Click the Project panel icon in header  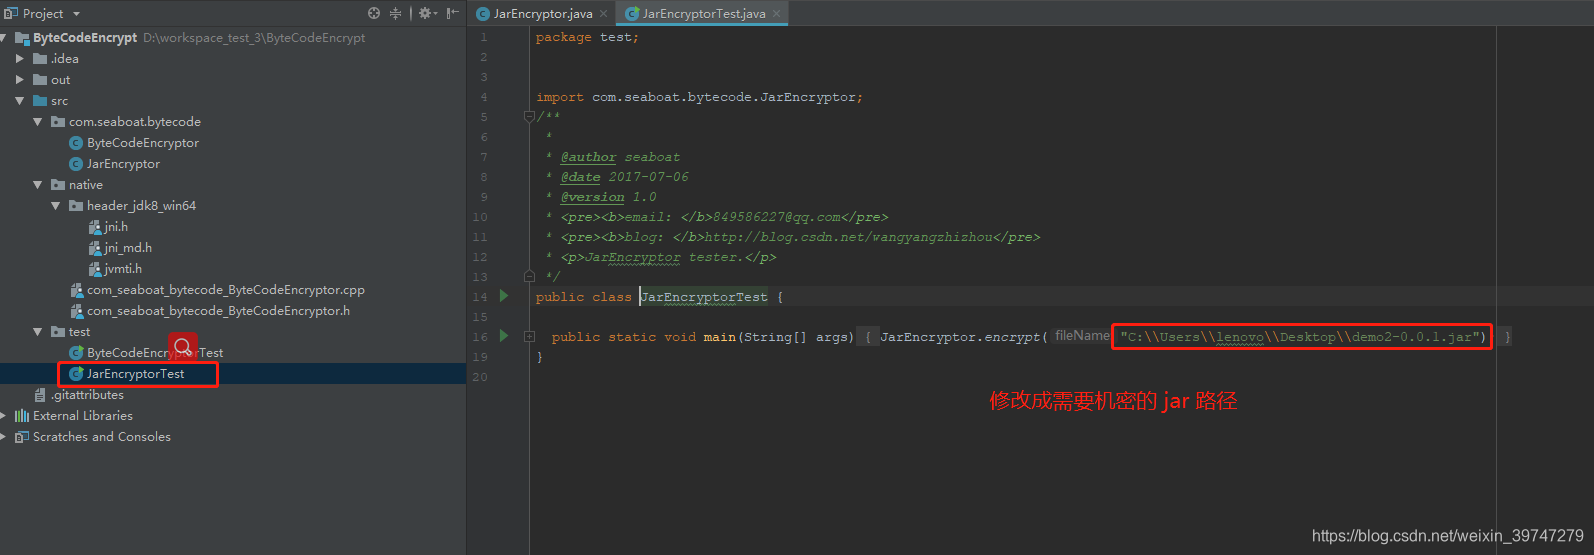[x=11, y=13]
